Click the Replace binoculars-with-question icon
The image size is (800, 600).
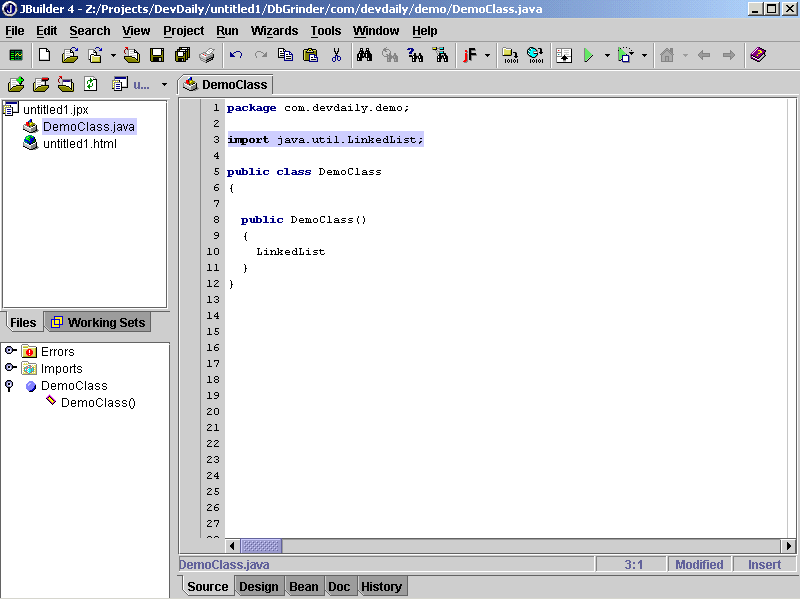point(415,55)
